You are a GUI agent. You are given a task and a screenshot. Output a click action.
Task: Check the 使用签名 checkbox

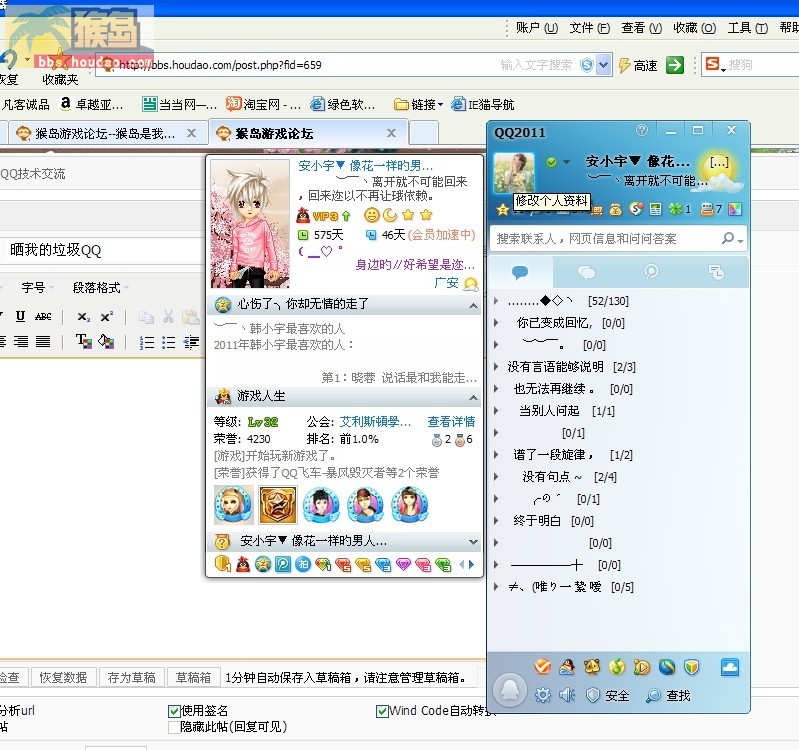[174, 711]
